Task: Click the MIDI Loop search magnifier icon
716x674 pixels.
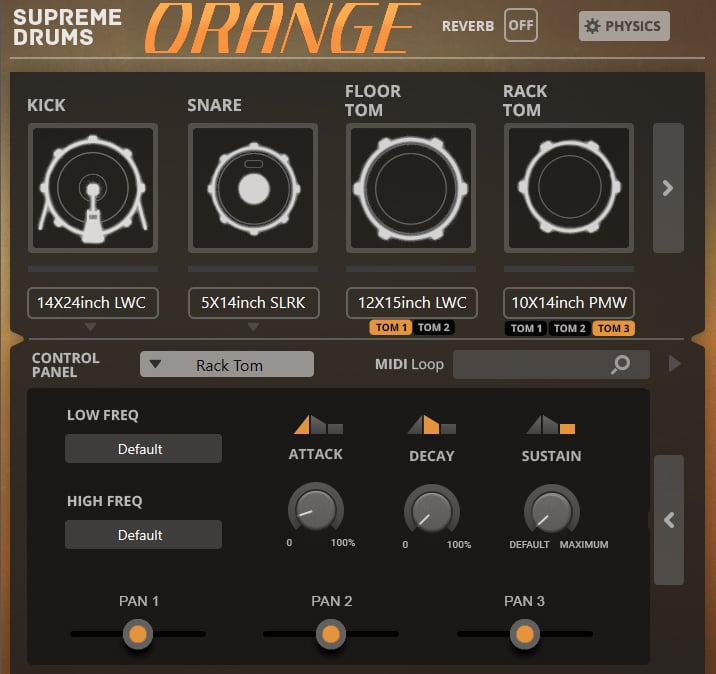Action: pyautogui.click(x=621, y=365)
